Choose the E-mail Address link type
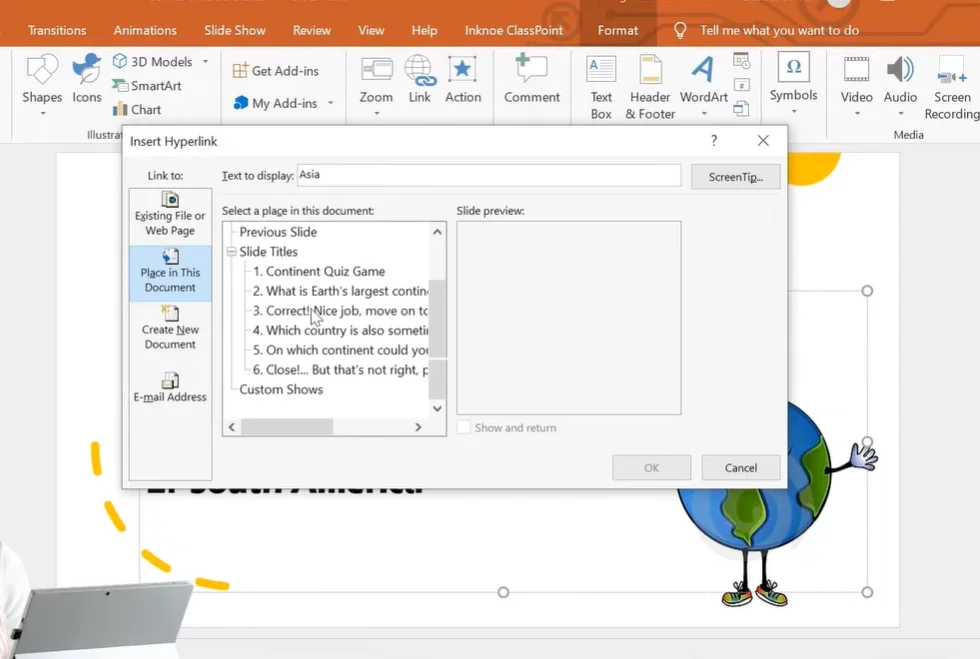 [170, 388]
